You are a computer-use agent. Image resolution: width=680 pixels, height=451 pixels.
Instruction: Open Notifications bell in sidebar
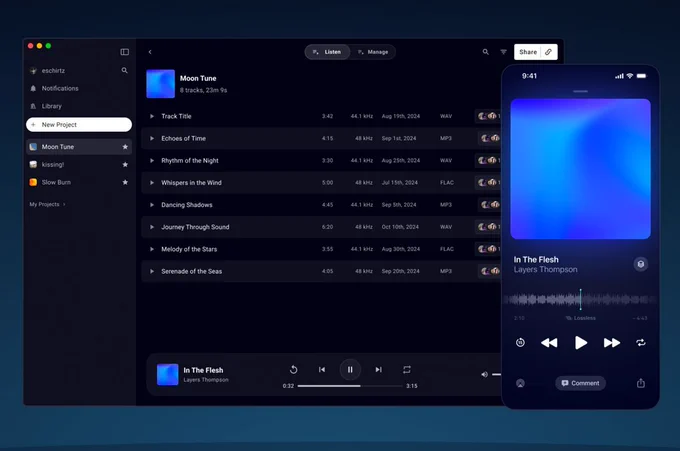[x=33, y=88]
